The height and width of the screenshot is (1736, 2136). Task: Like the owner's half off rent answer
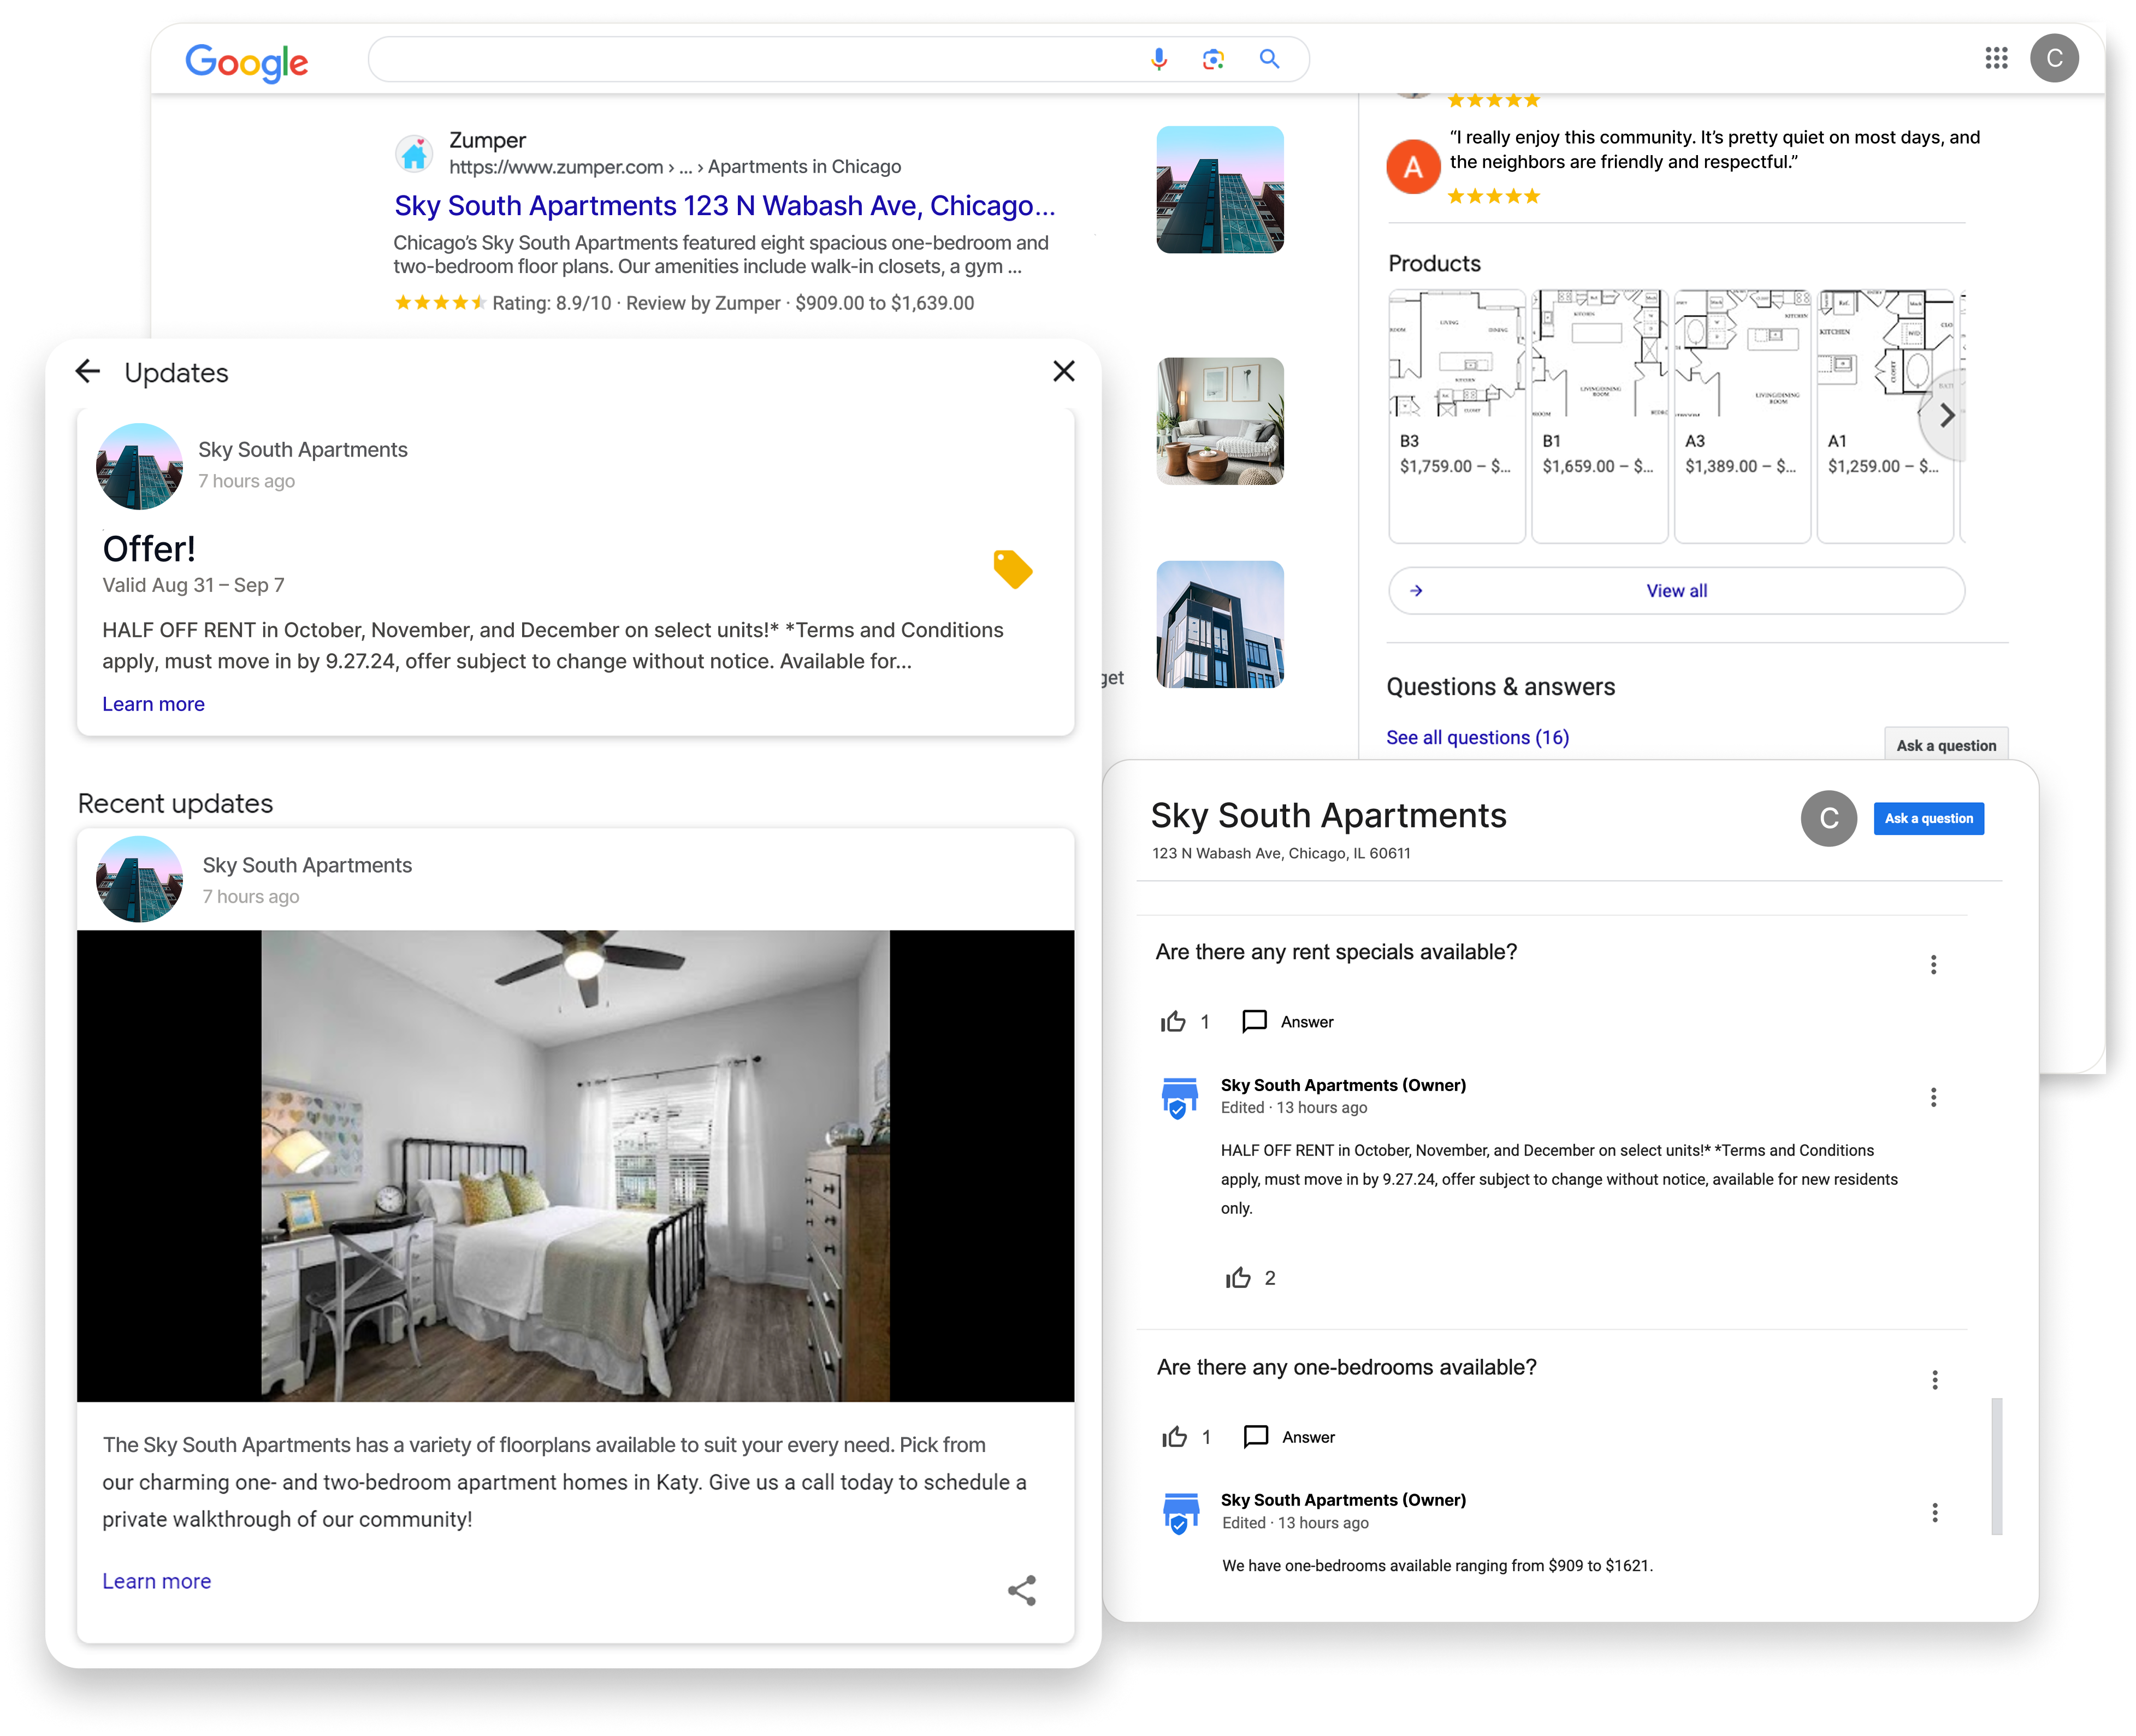click(x=1238, y=1278)
